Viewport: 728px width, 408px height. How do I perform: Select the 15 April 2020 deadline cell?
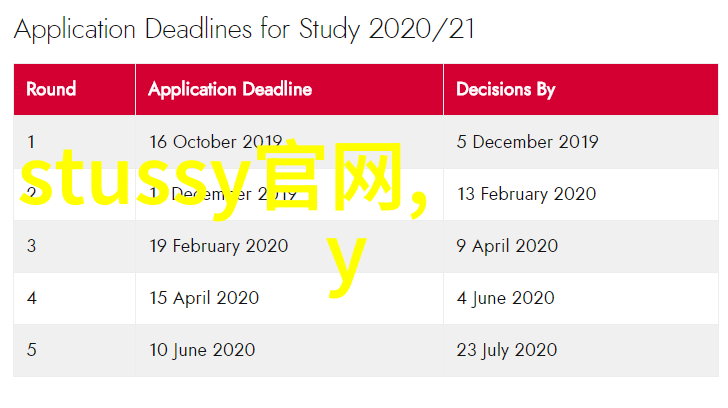point(204,298)
